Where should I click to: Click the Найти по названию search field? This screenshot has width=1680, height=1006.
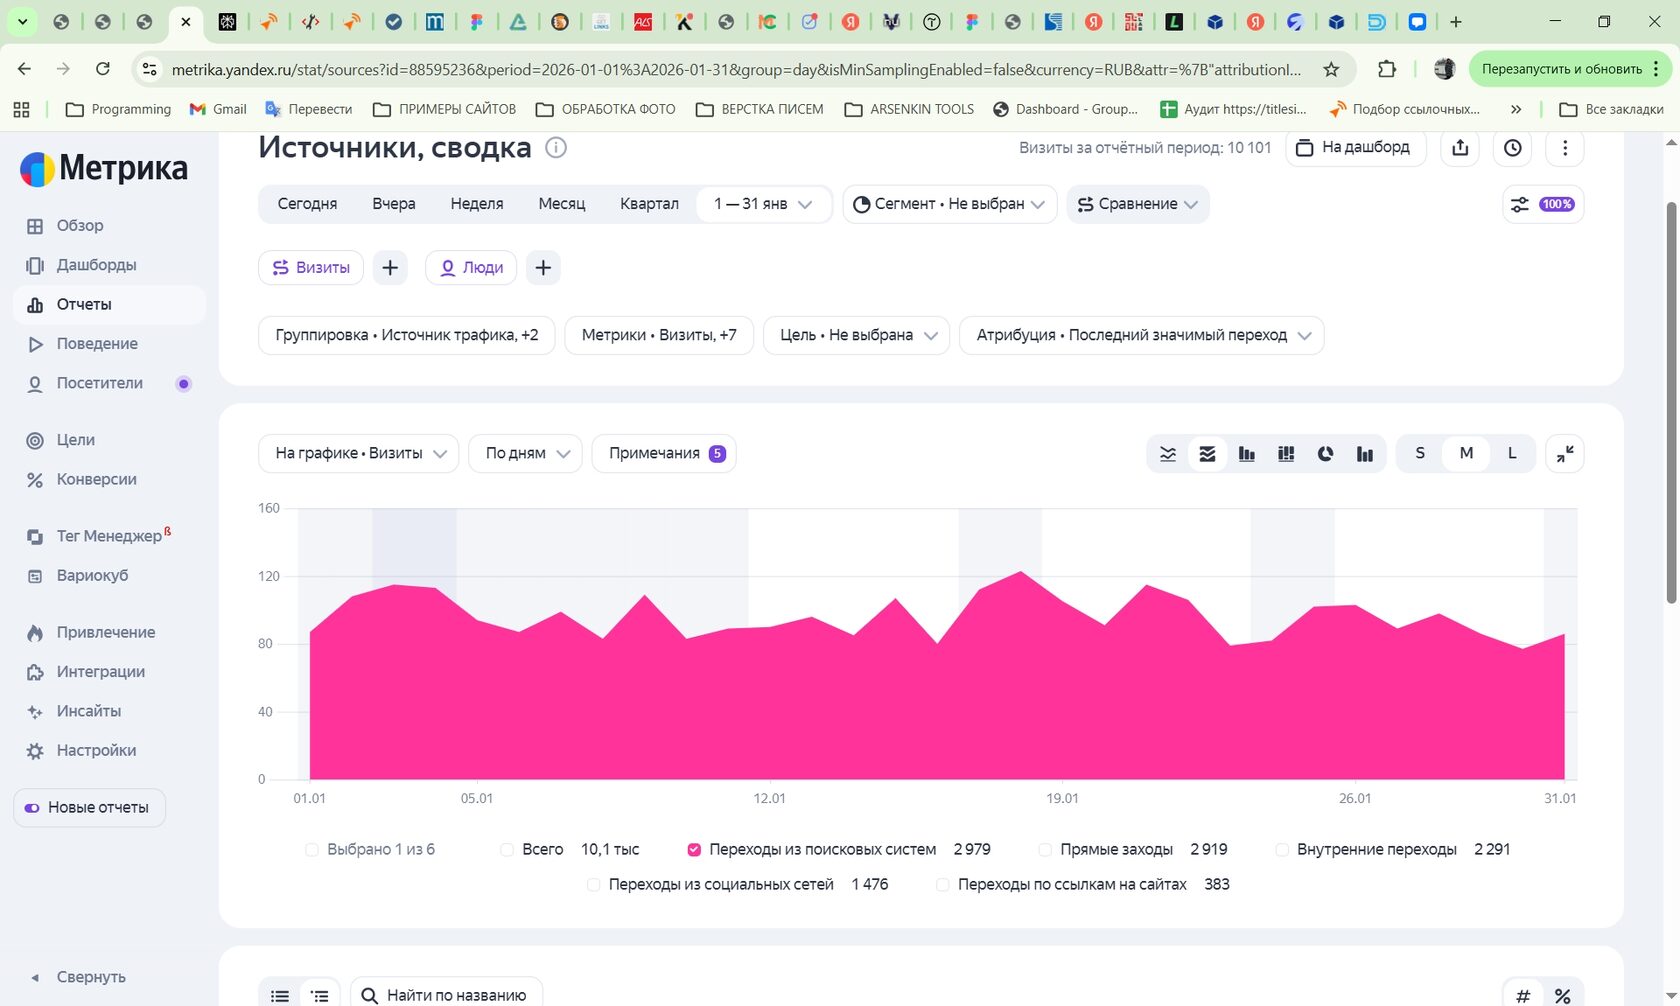(x=447, y=995)
